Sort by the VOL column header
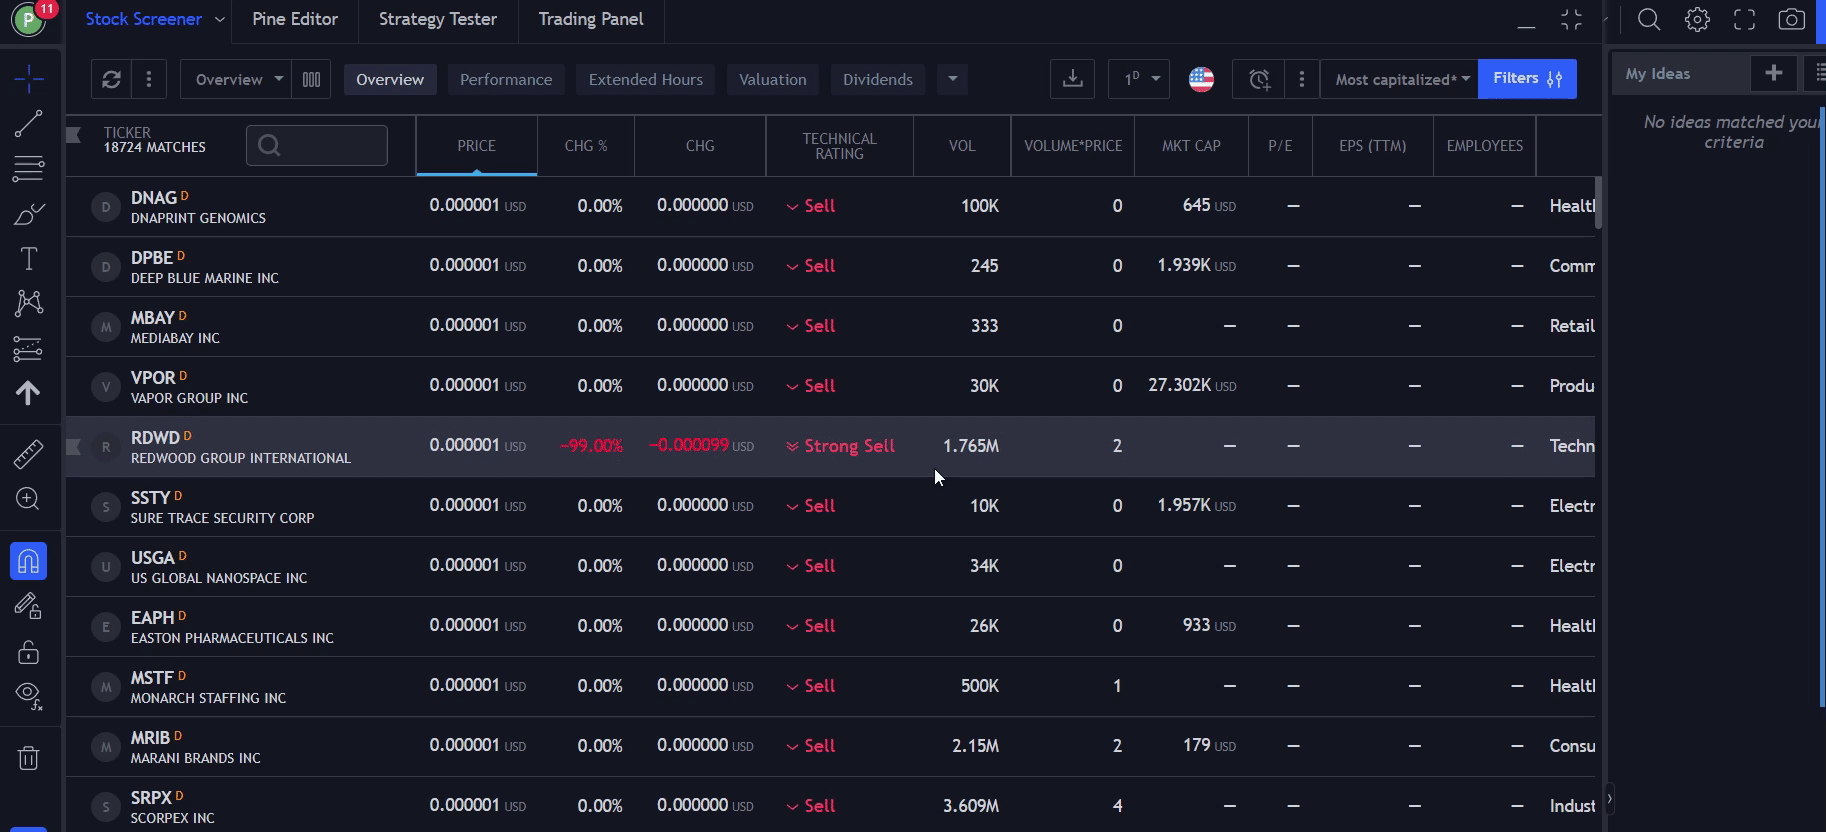This screenshot has height=832, width=1826. [x=962, y=146]
